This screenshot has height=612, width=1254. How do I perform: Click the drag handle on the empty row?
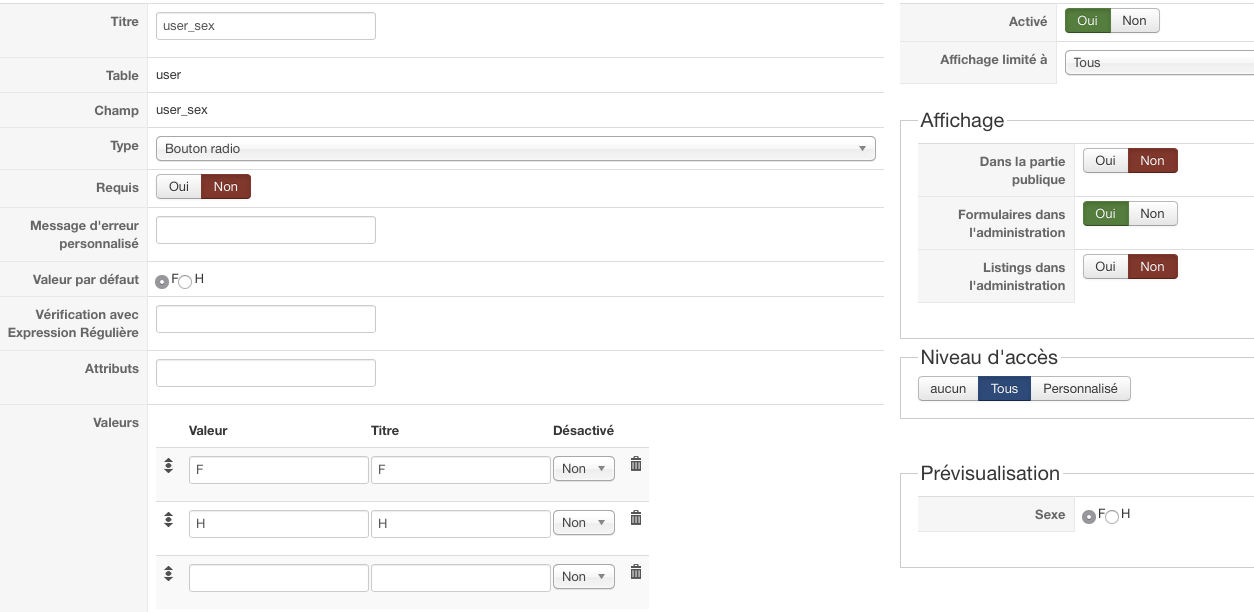coord(168,573)
